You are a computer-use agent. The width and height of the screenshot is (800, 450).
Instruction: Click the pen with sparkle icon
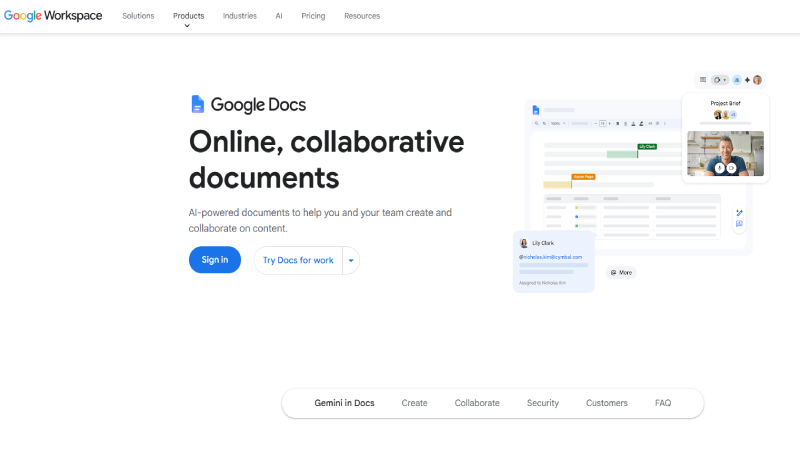click(x=739, y=213)
